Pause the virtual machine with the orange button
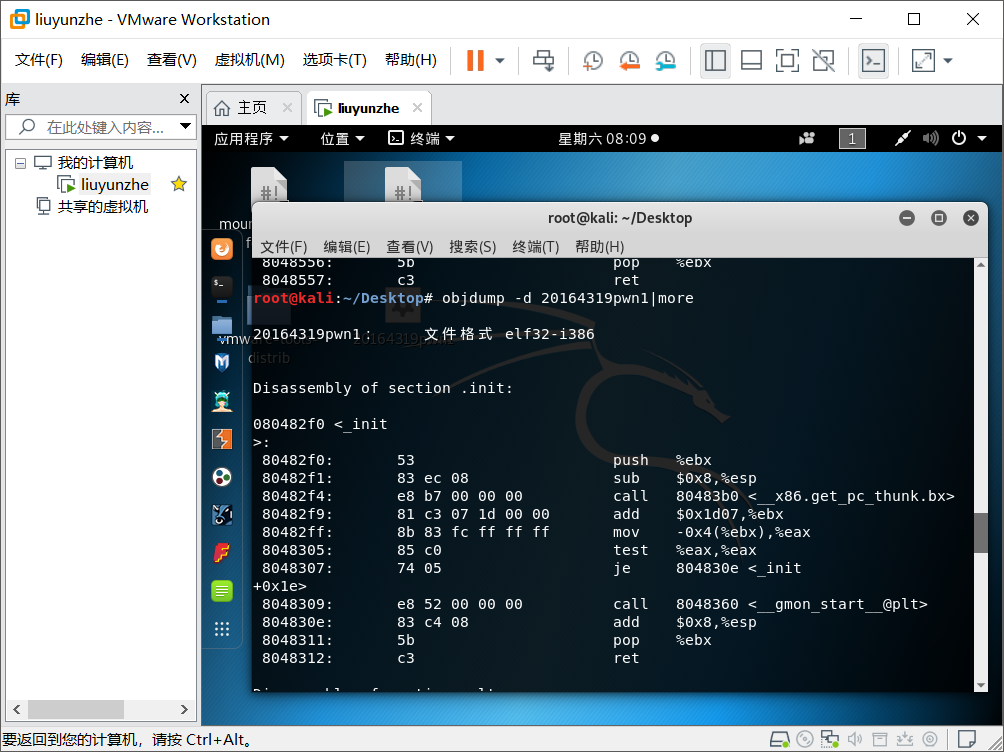 tap(475, 61)
